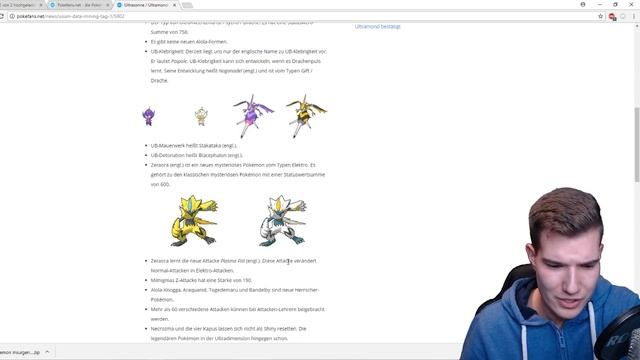640x360 pixels.
Task: Close the leftmost browser tab
Action: pyautogui.click(x=41, y=5)
